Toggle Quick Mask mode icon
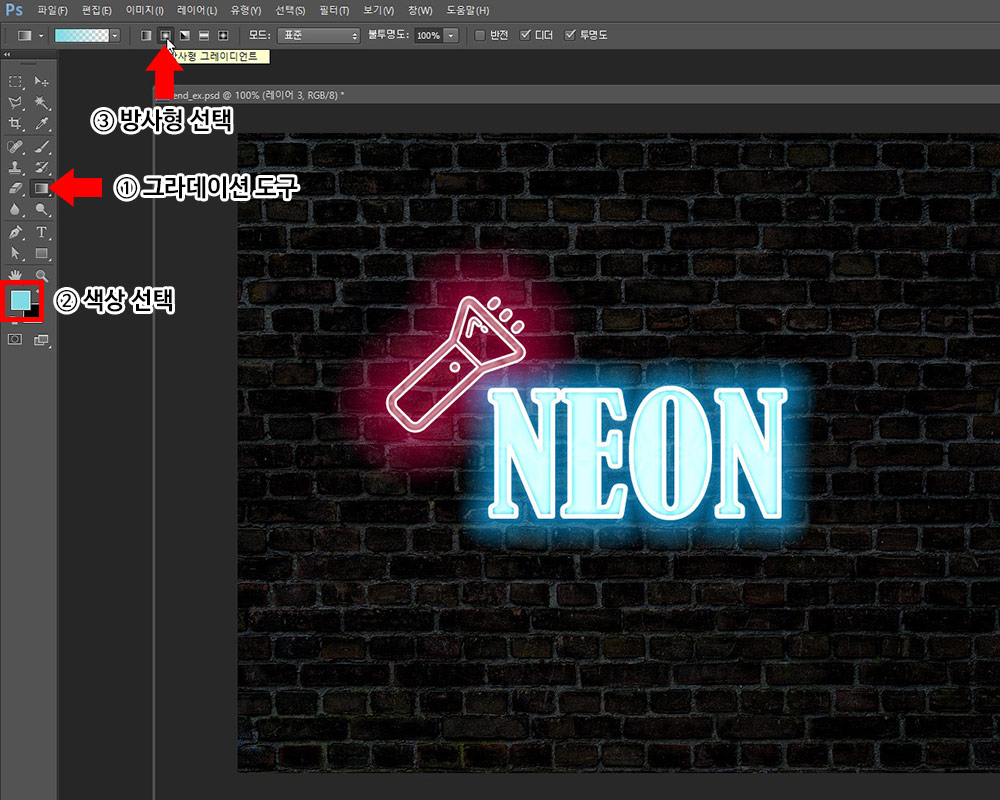 15,339
